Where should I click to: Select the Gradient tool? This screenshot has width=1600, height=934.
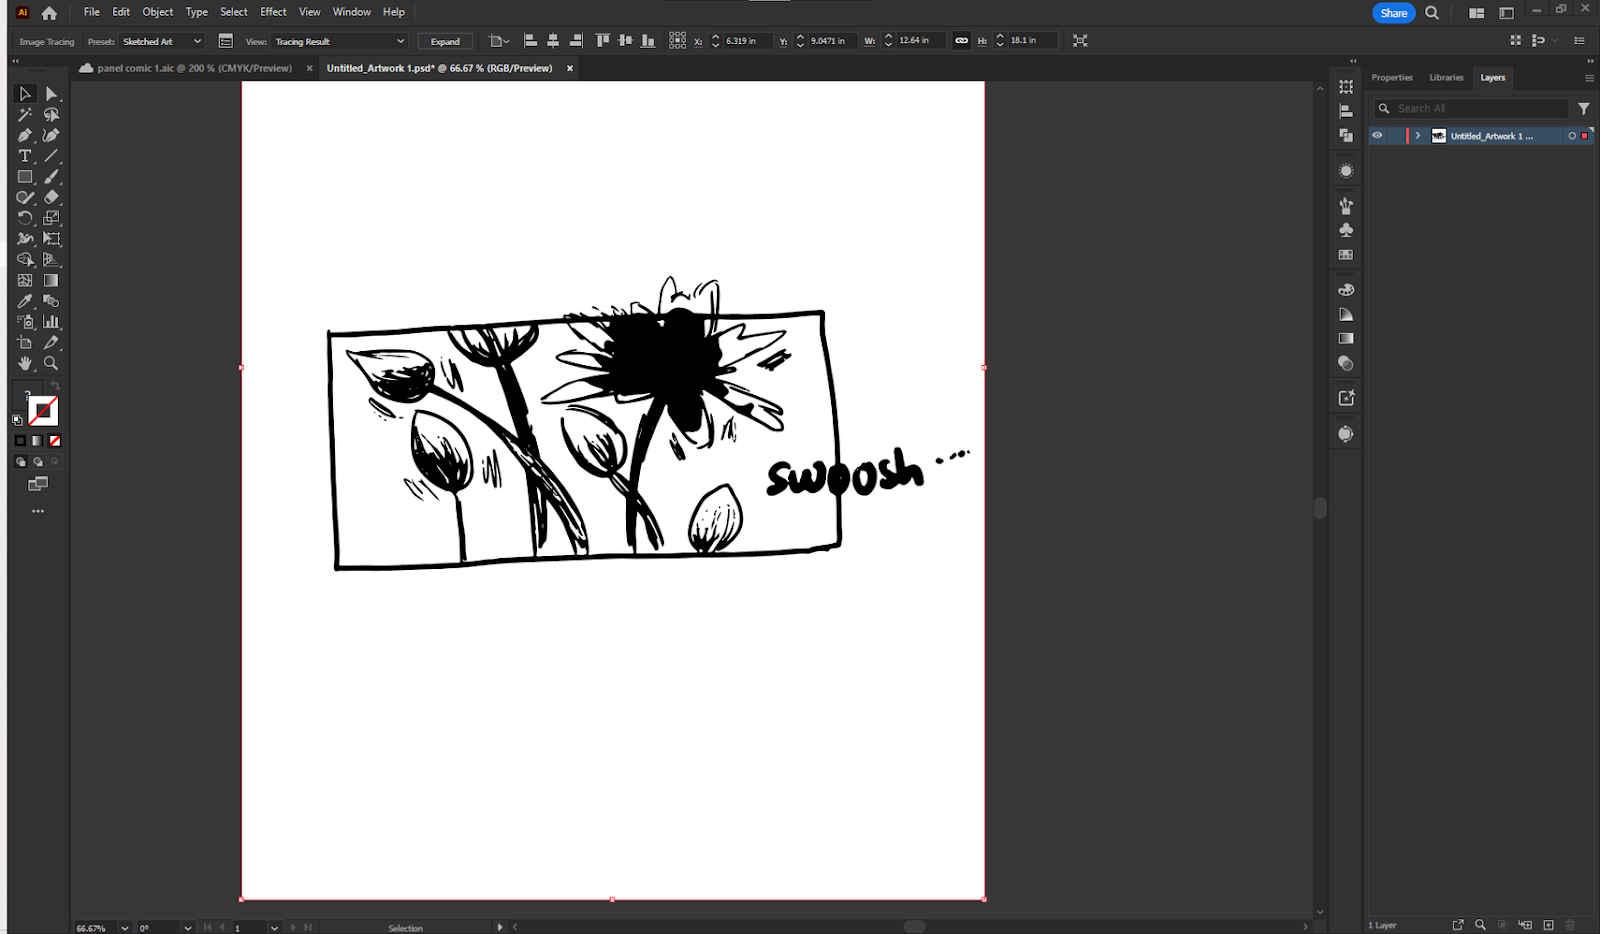click(x=52, y=281)
